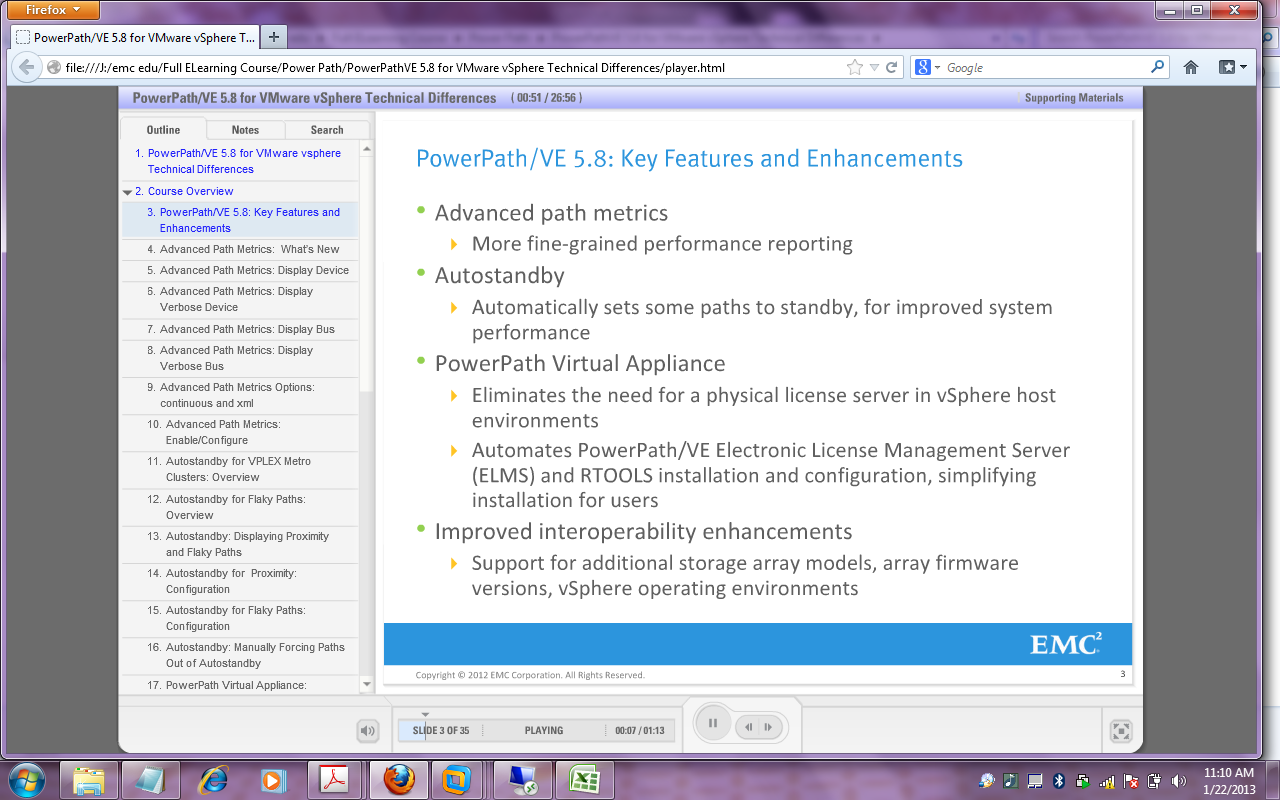1280x800 pixels.
Task: Toggle fullscreen with the player's expand icon
Action: (x=1120, y=731)
